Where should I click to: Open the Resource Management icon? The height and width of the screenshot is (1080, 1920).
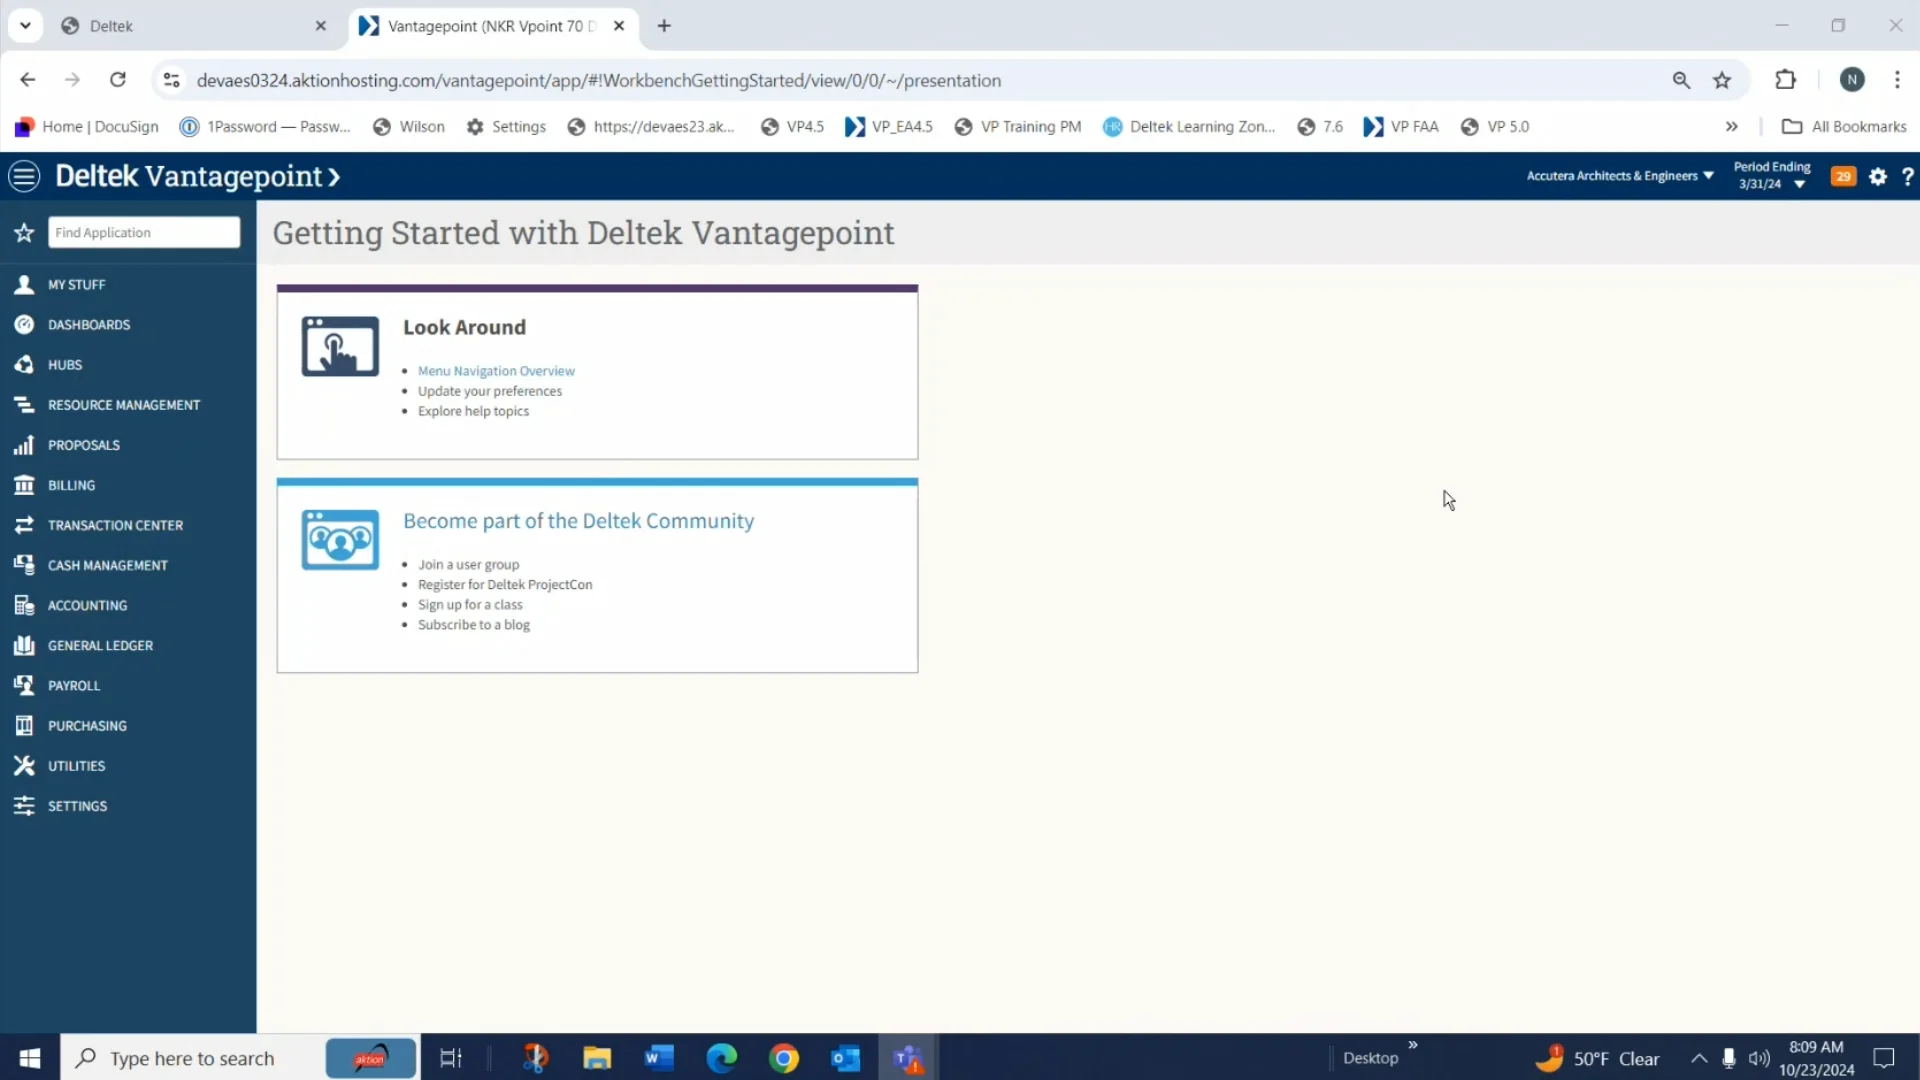pyautogui.click(x=24, y=405)
